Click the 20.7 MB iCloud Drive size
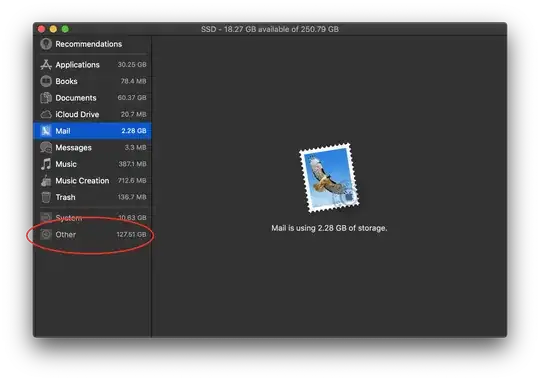The height and width of the screenshot is (381, 540). tap(133, 114)
